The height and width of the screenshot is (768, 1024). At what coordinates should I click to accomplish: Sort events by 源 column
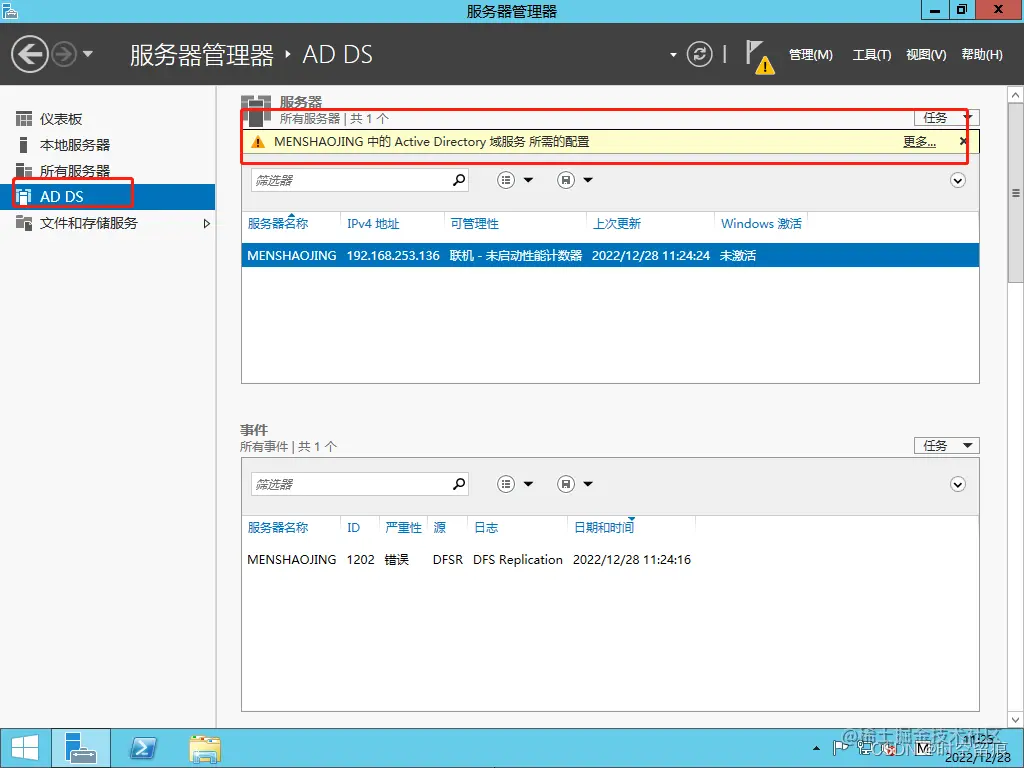point(440,528)
